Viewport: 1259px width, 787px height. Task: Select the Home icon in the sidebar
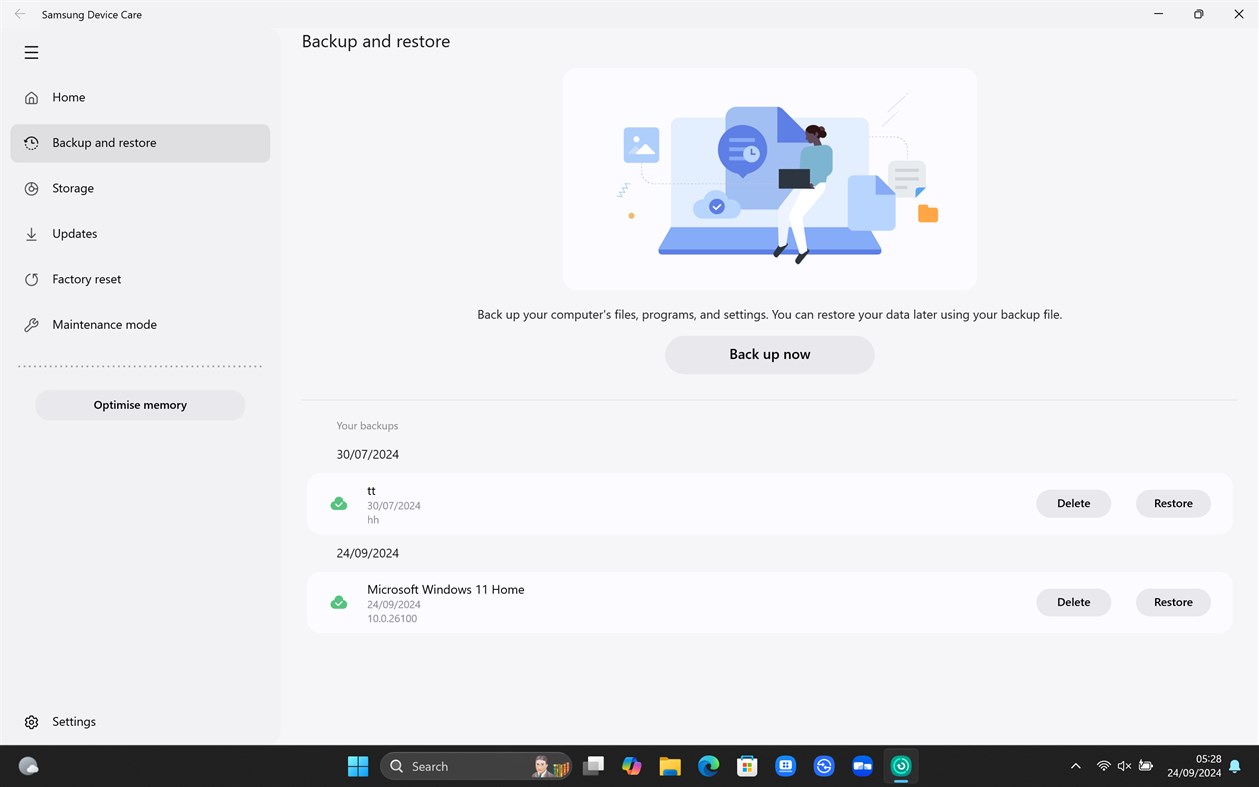pos(31,97)
